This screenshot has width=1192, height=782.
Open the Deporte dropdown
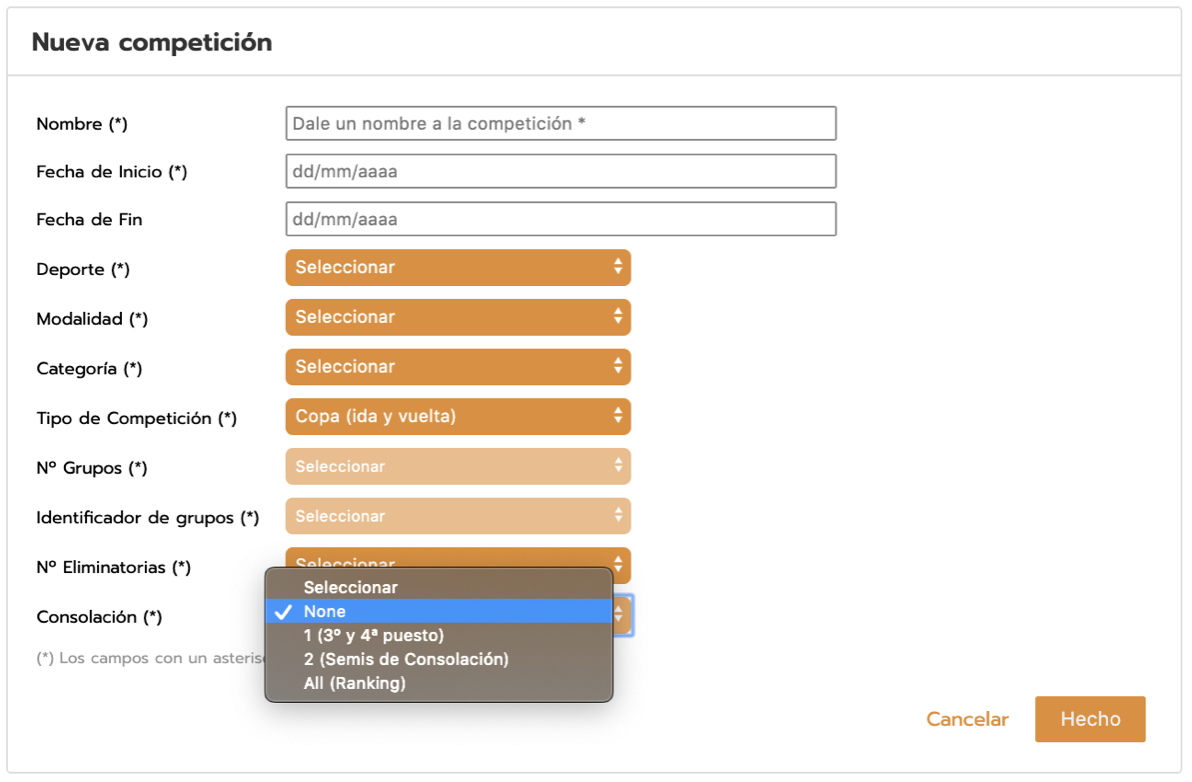(x=457, y=268)
